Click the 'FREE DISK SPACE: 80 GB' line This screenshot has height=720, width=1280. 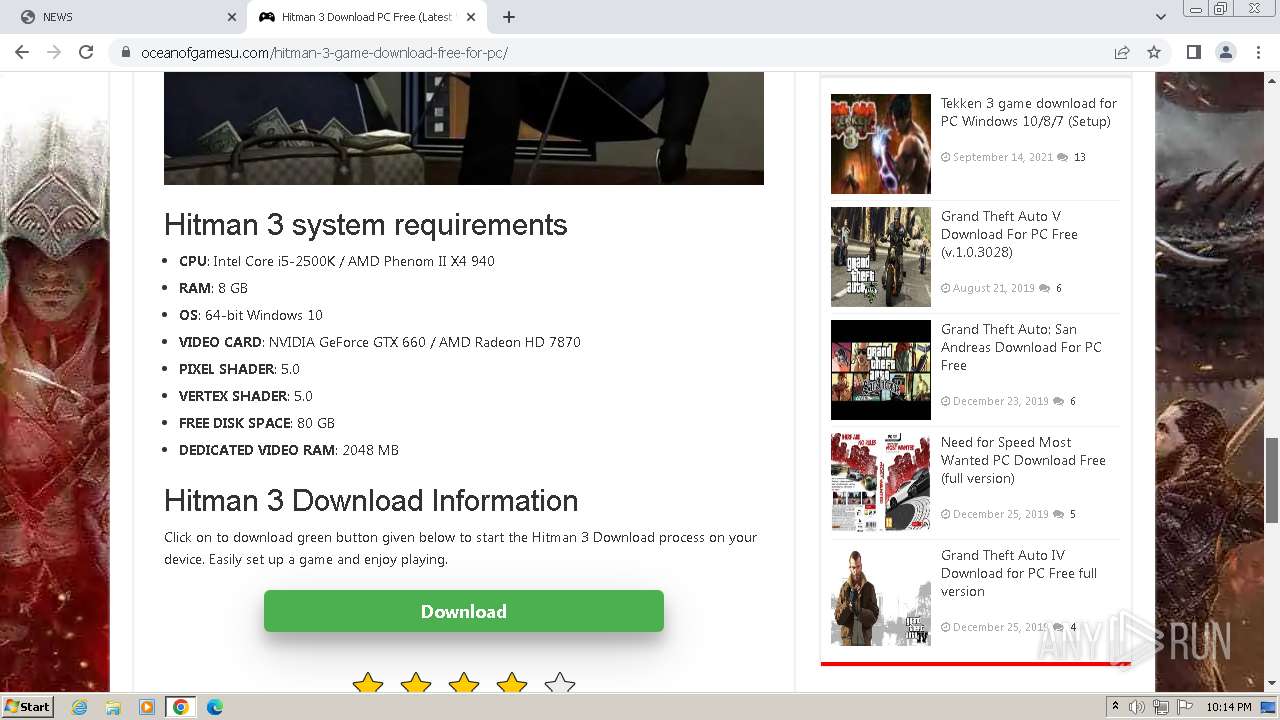(257, 423)
